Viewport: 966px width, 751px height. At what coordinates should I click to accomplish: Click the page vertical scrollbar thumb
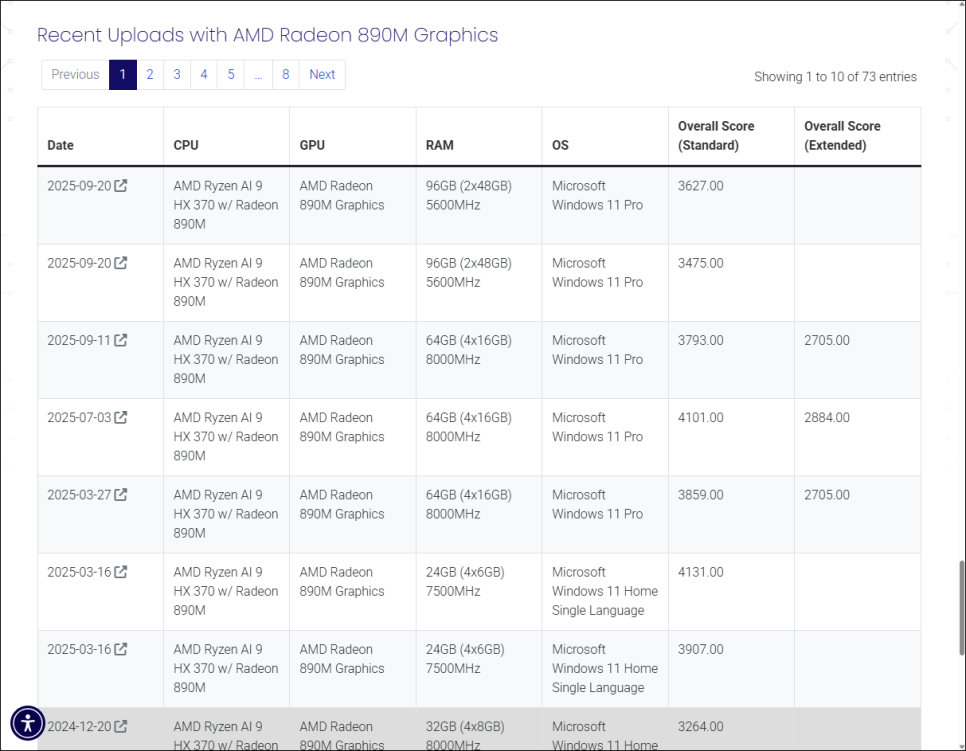click(960, 606)
